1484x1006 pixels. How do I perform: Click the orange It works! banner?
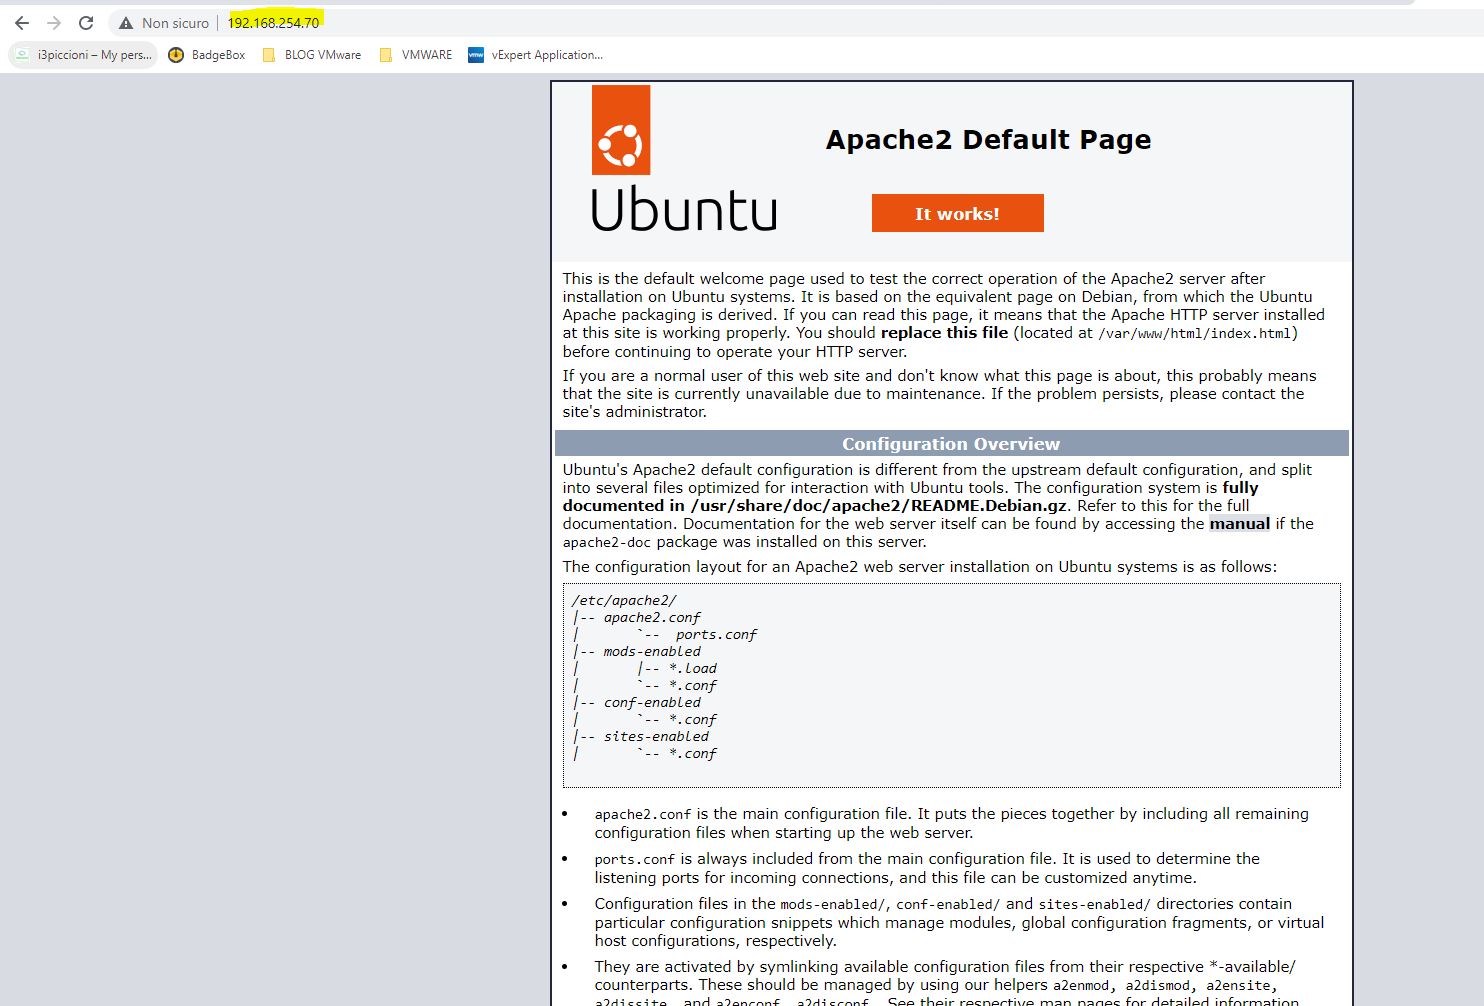pos(957,213)
